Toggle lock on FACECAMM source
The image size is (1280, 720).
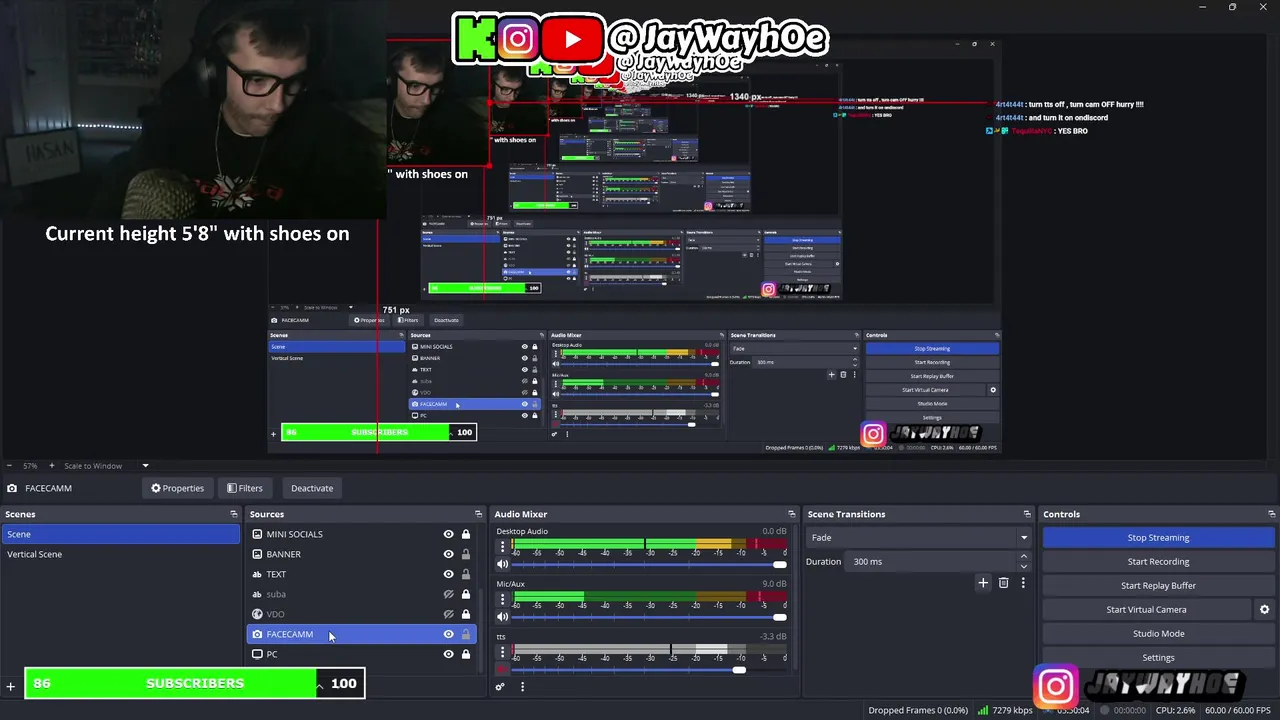466,634
